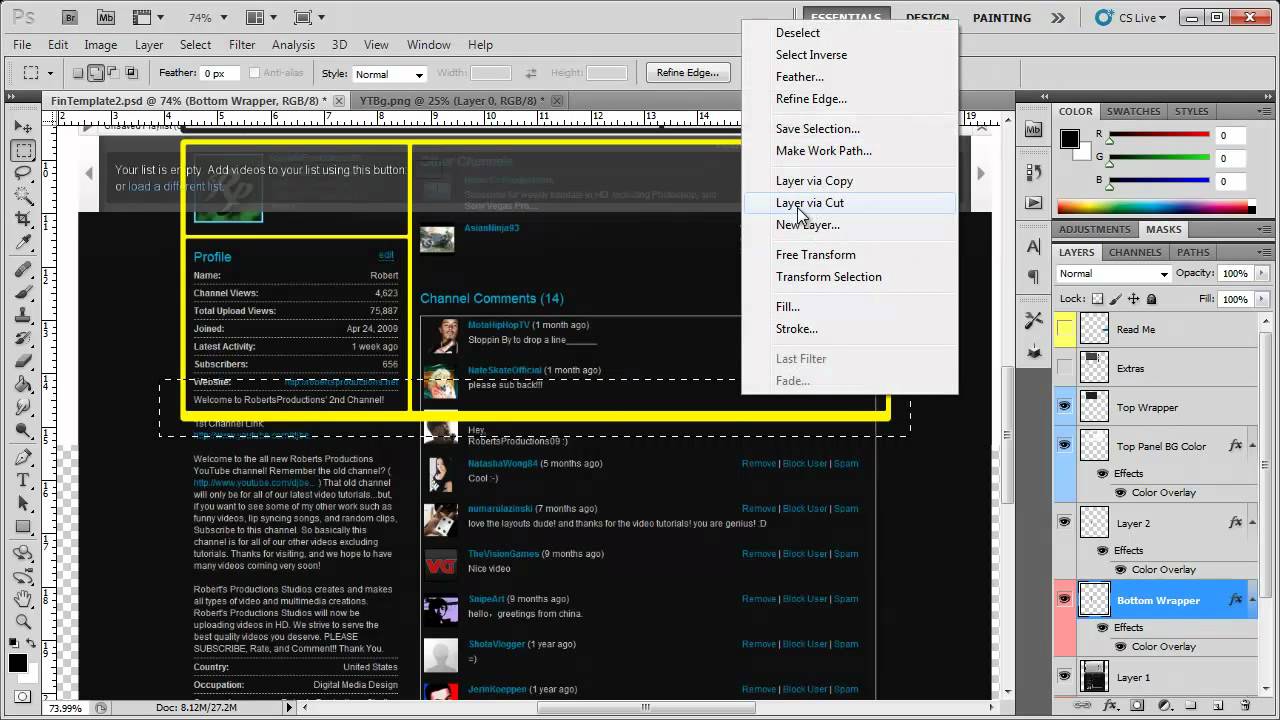Switch to the Channels tab
The height and width of the screenshot is (720, 1280).
pyautogui.click(x=1134, y=252)
